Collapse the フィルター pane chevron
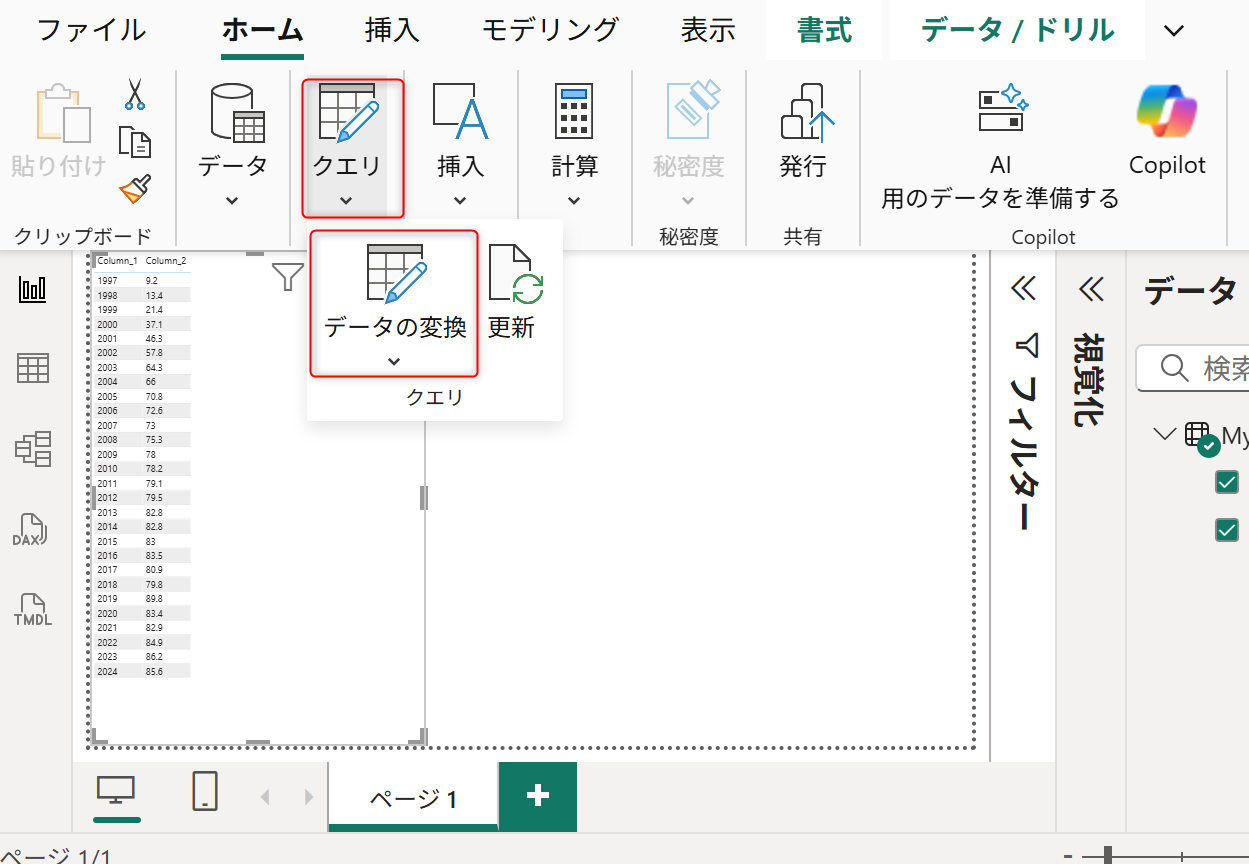This screenshot has width=1249, height=864. (1022, 289)
